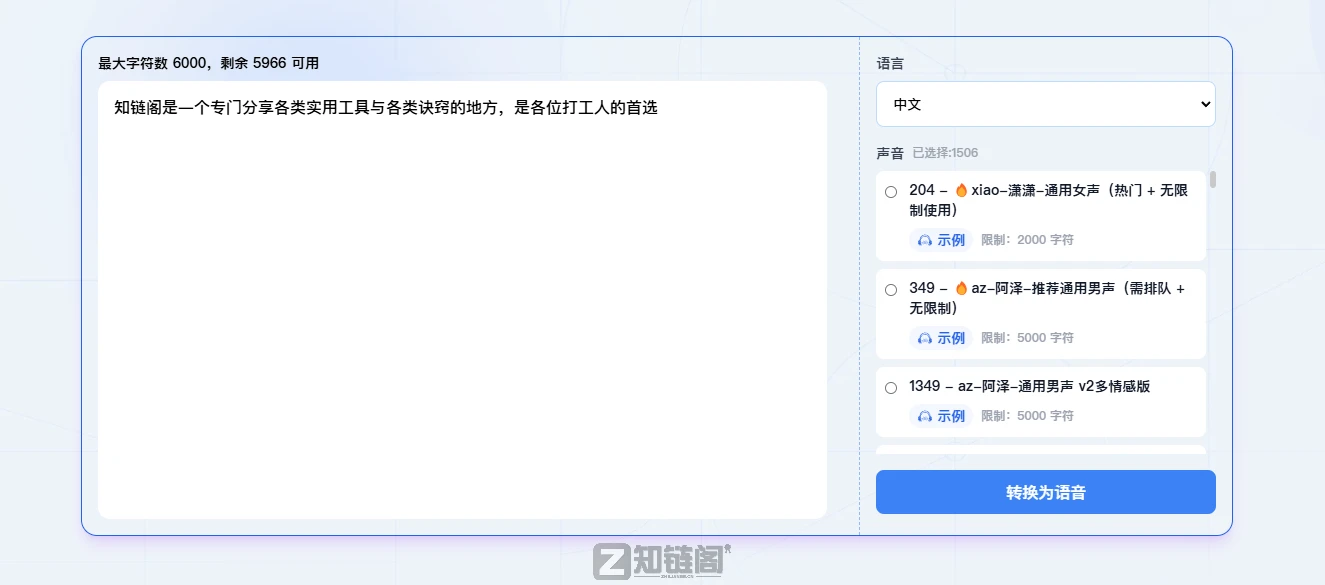Click the headphone icon on voice 349's 示例
Screen dimensions: 1325x585
[x=924, y=338]
